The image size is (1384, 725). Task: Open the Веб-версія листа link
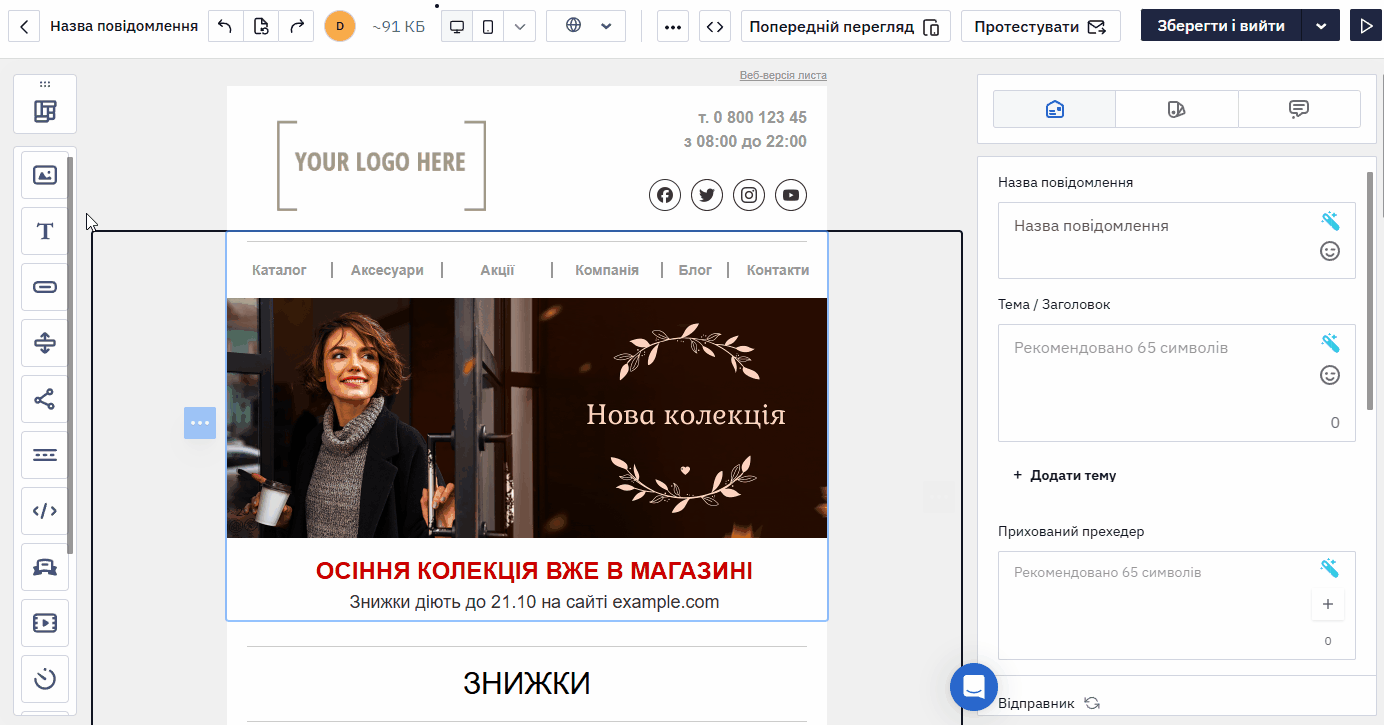coord(783,75)
